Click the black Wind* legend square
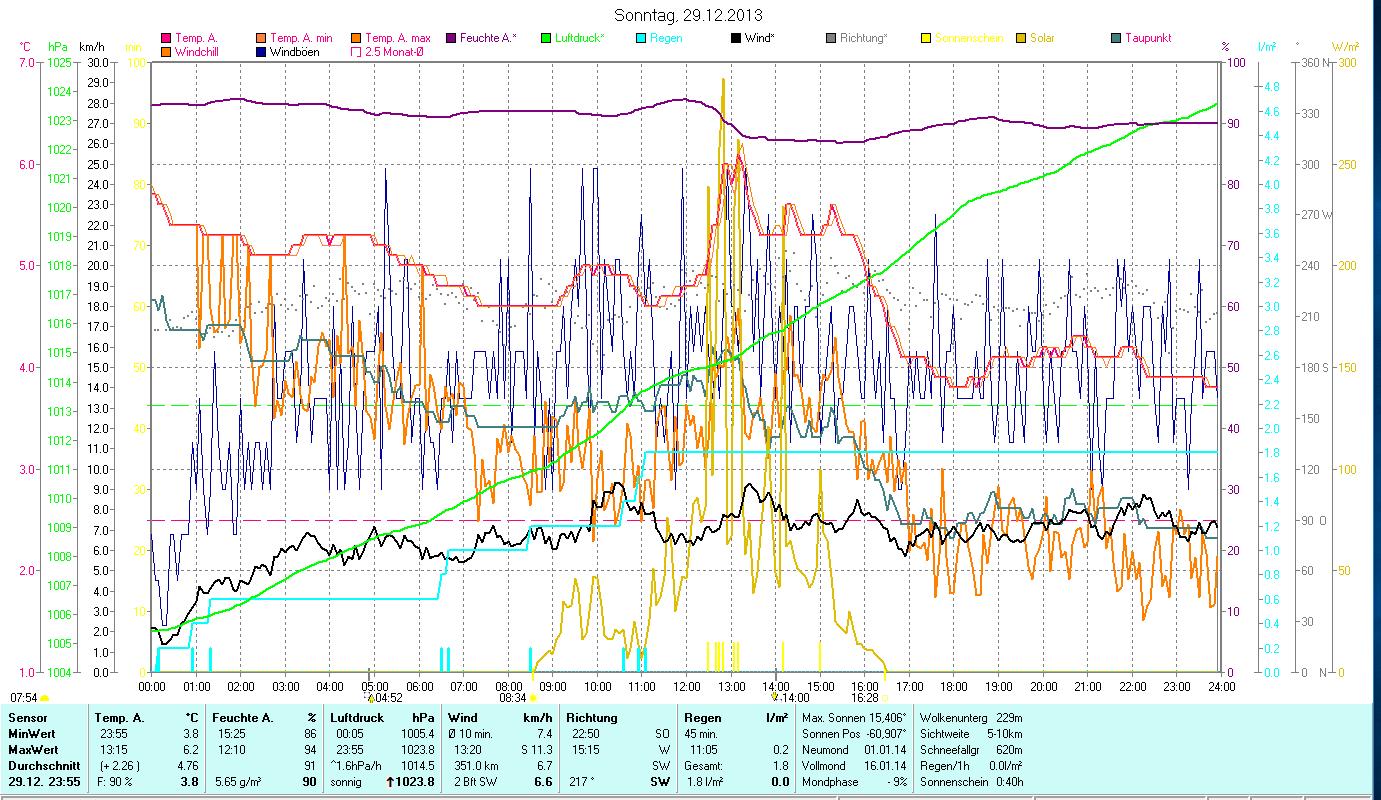The image size is (1381, 800). coord(736,38)
